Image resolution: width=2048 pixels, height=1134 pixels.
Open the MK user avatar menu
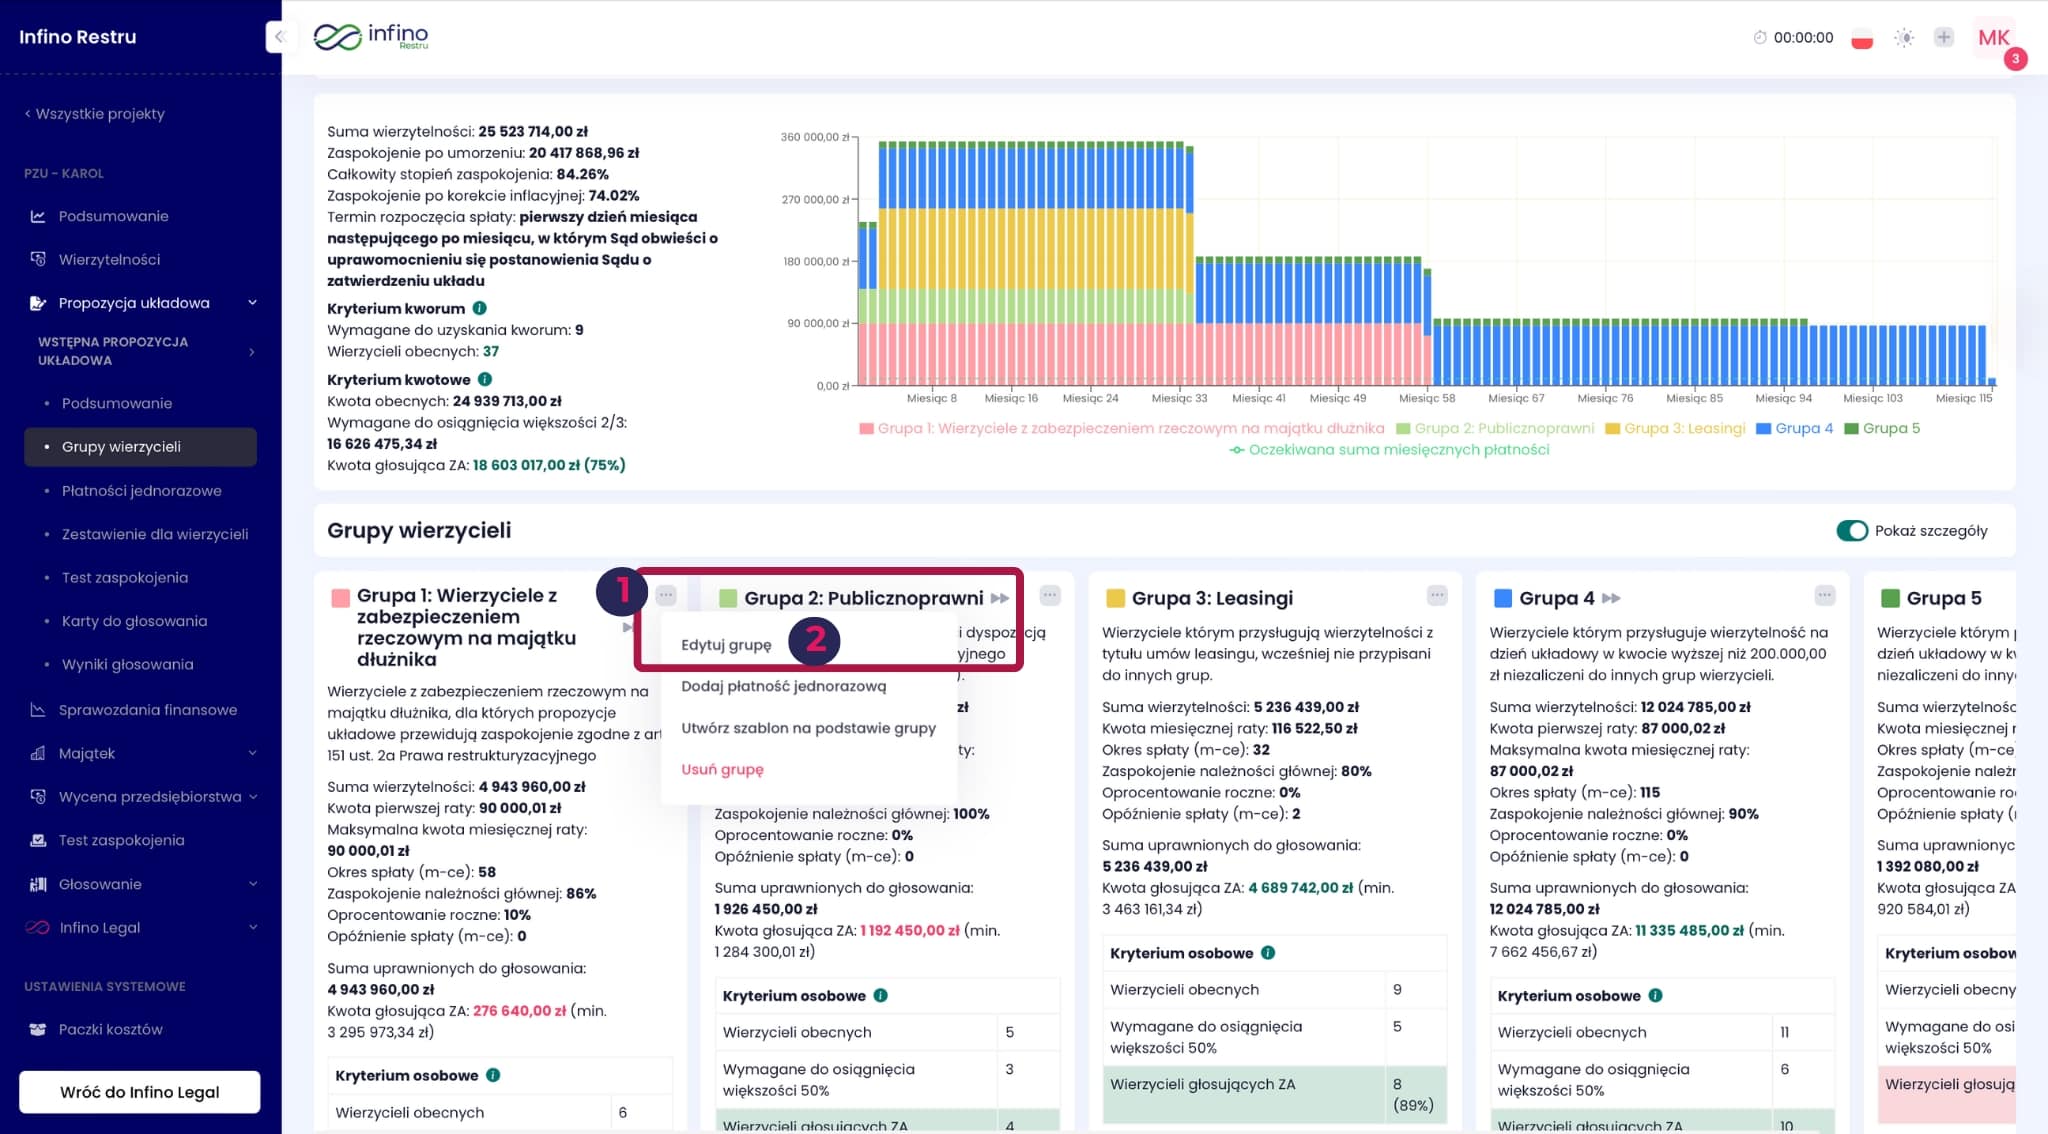[1993, 38]
